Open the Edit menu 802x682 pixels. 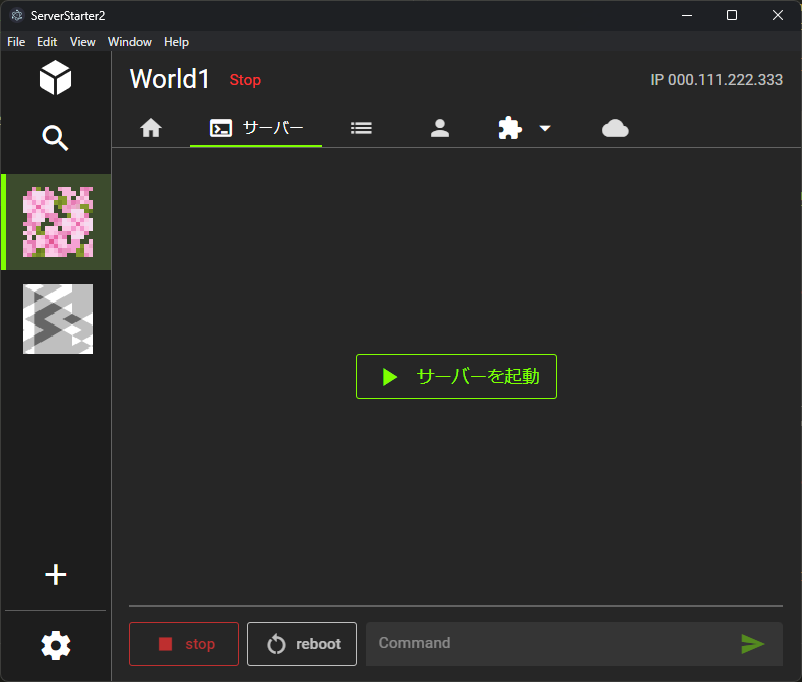coord(47,42)
